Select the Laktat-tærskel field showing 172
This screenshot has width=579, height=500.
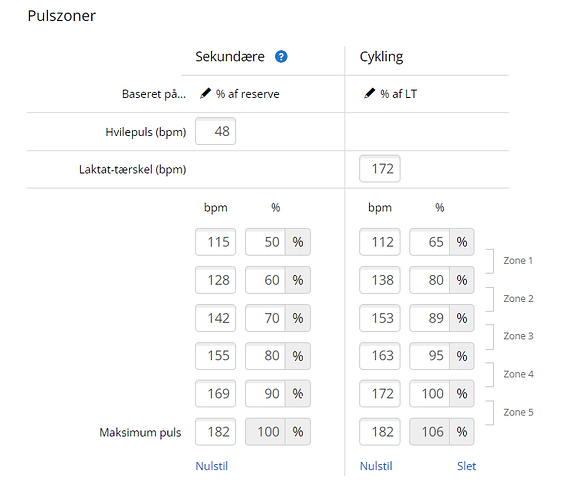click(380, 169)
